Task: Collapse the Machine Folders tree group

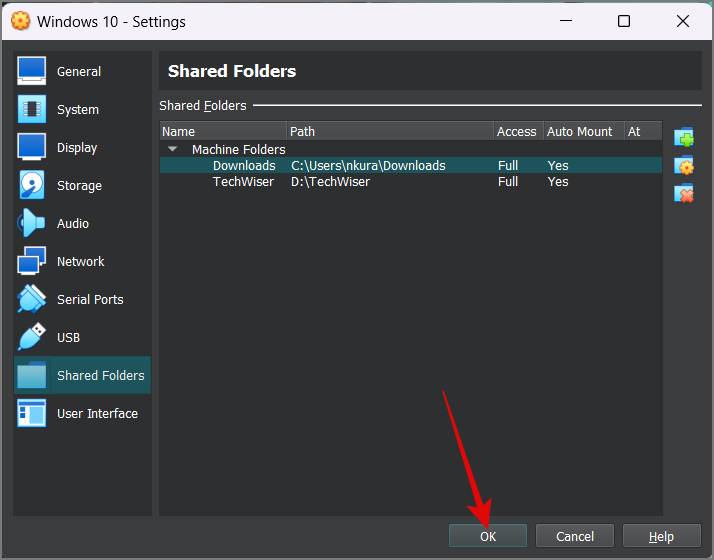Action: [173, 149]
